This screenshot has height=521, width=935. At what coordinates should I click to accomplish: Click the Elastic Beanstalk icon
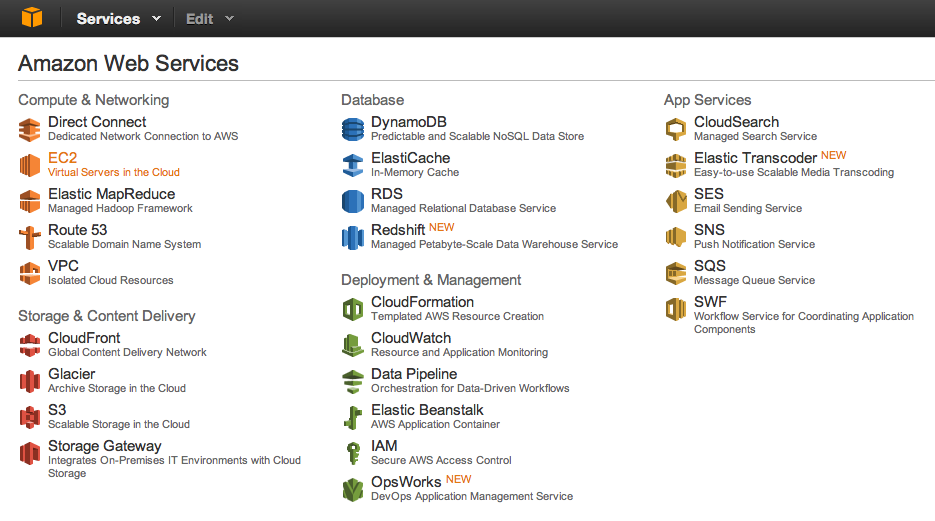[353, 417]
